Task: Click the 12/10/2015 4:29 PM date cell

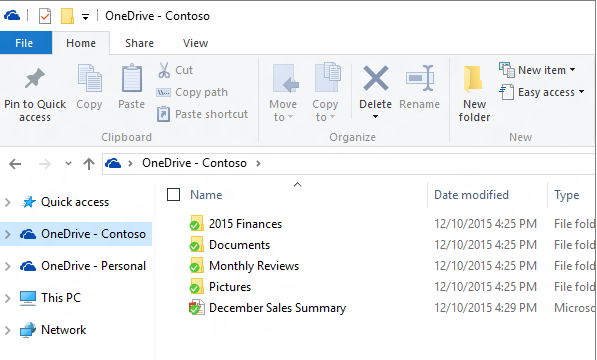Action: click(x=485, y=307)
